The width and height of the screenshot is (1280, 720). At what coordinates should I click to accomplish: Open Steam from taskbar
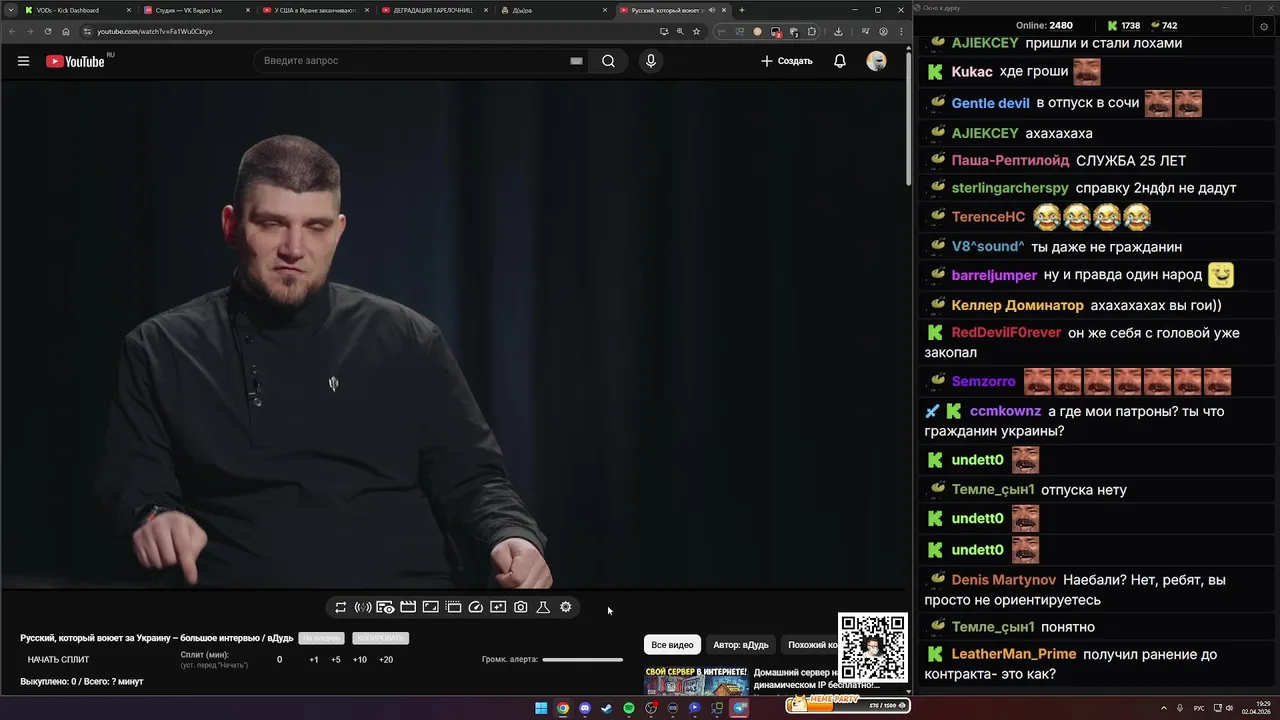[x=606, y=708]
